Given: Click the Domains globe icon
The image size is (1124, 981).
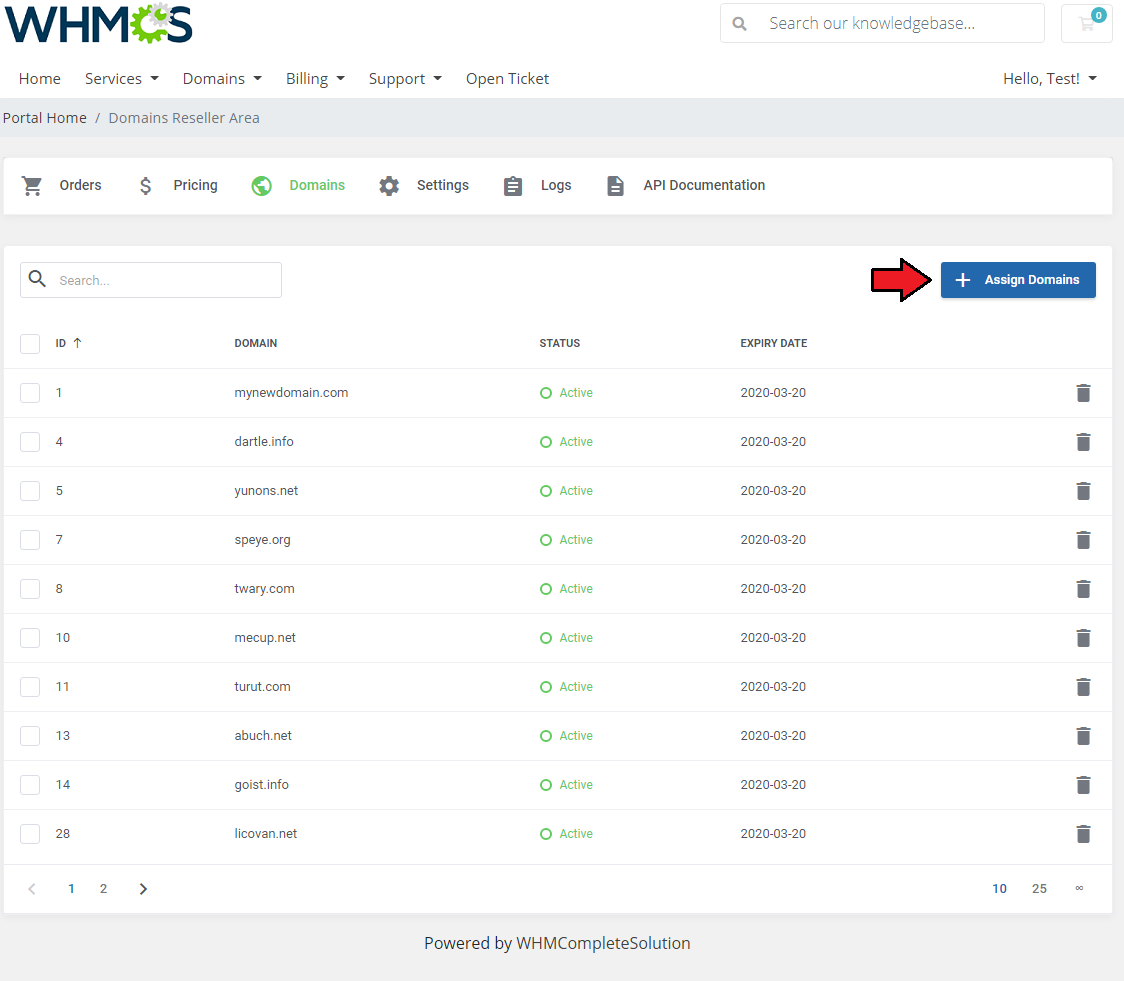Looking at the screenshot, I should coord(262,186).
